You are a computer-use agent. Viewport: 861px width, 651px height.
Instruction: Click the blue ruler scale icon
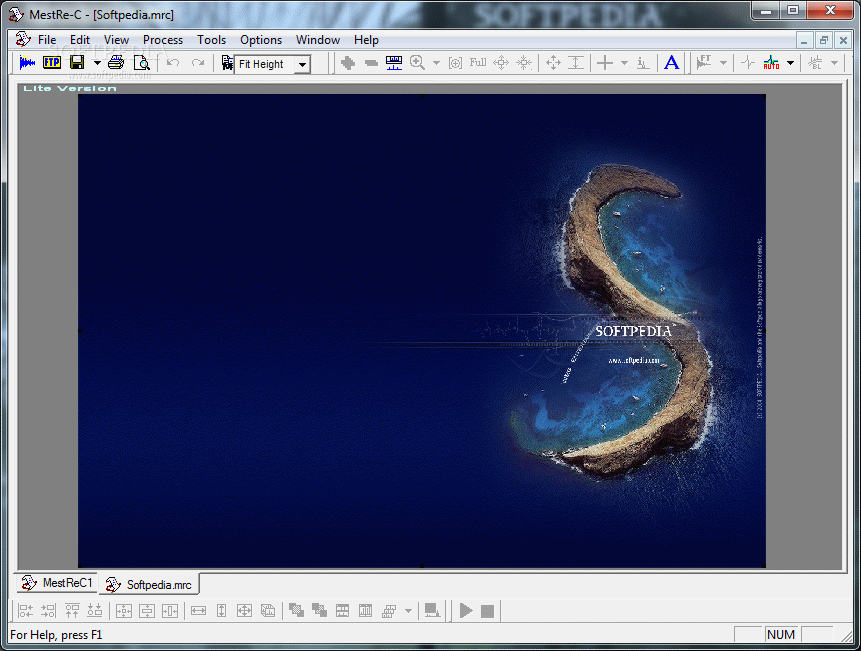point(394,63)
